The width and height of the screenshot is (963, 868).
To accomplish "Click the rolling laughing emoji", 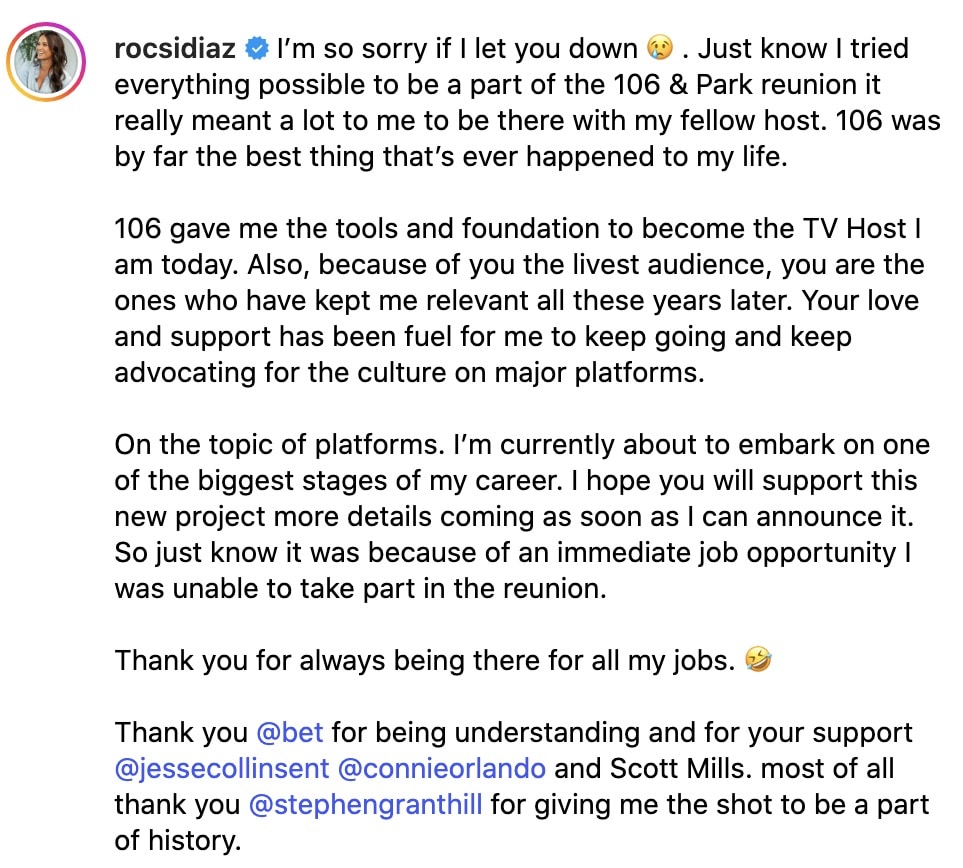I will (759, 661).
